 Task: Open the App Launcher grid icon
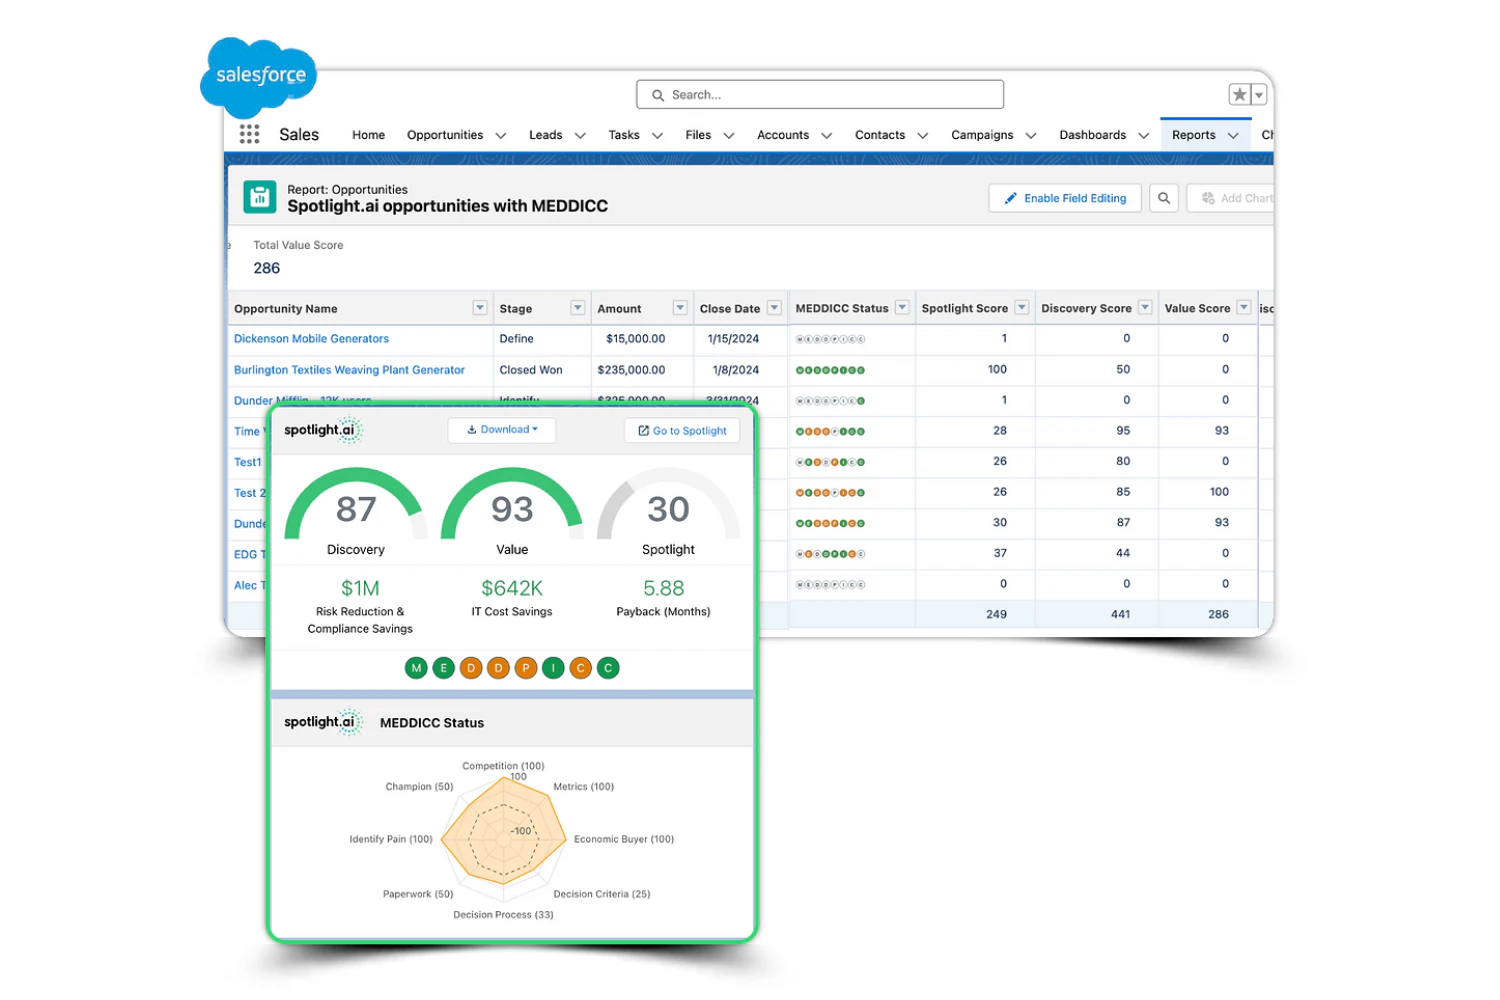[249, 134]
